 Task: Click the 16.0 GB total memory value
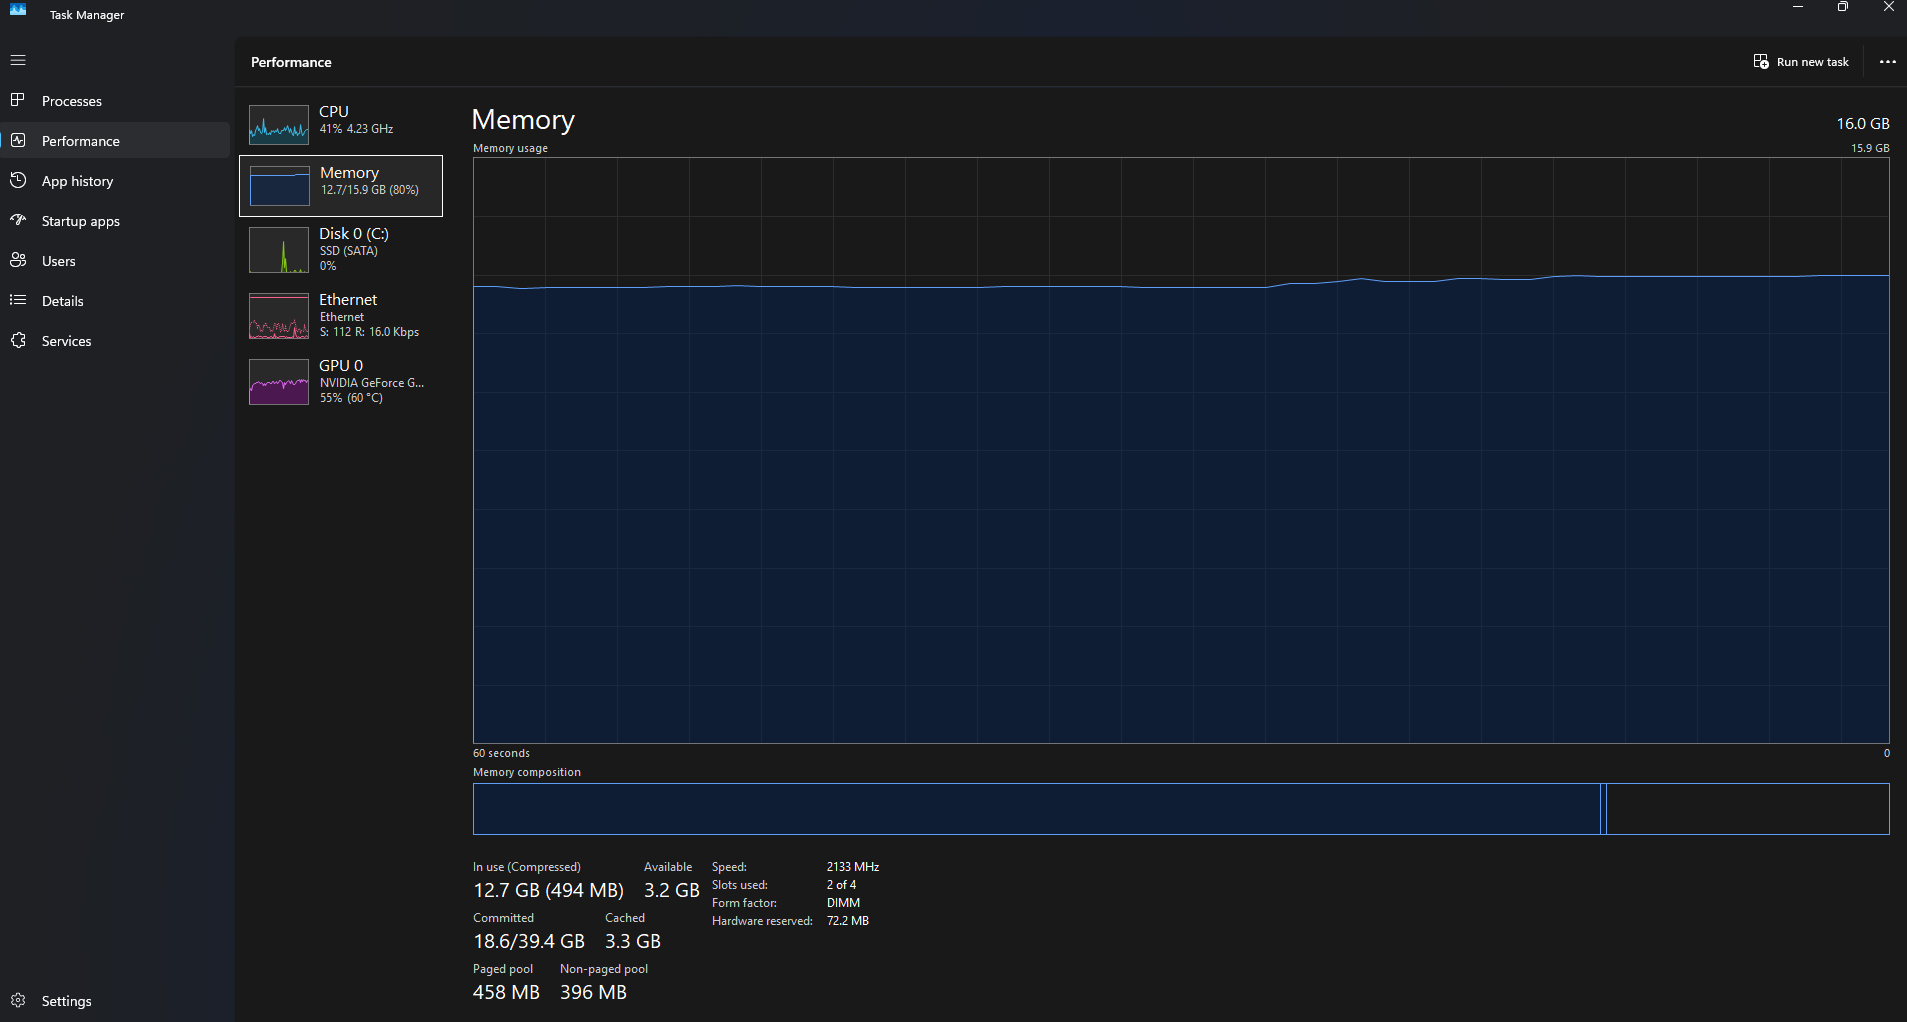[1863, 124]
